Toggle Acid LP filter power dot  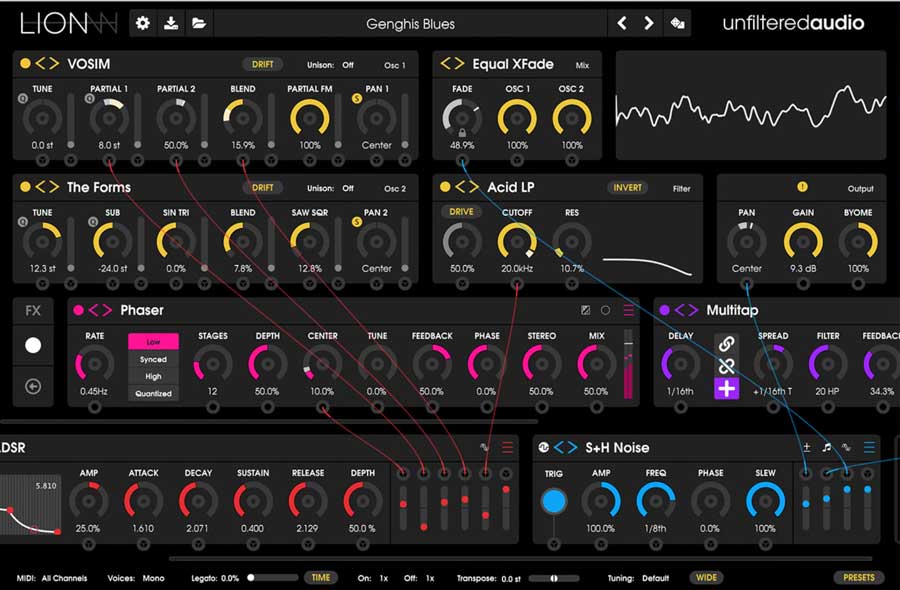tap(445, 187)
